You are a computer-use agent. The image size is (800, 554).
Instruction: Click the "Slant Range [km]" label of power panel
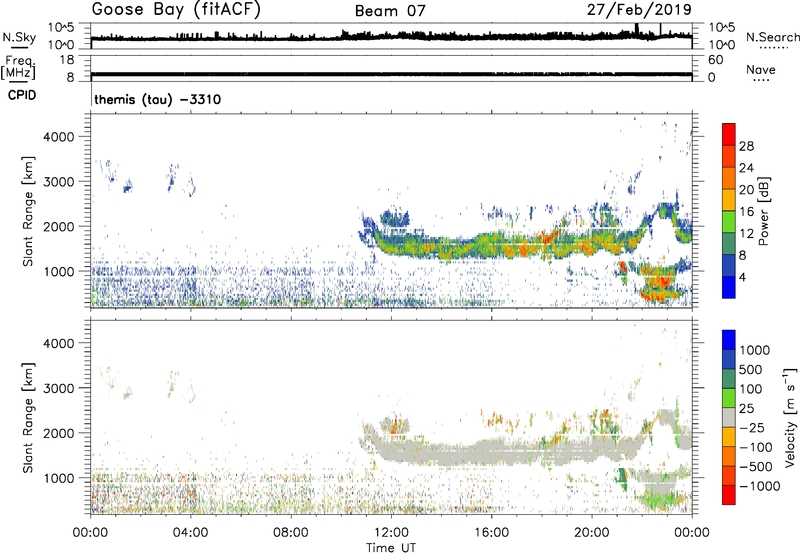pyautogui.click(x=28, y=211)
